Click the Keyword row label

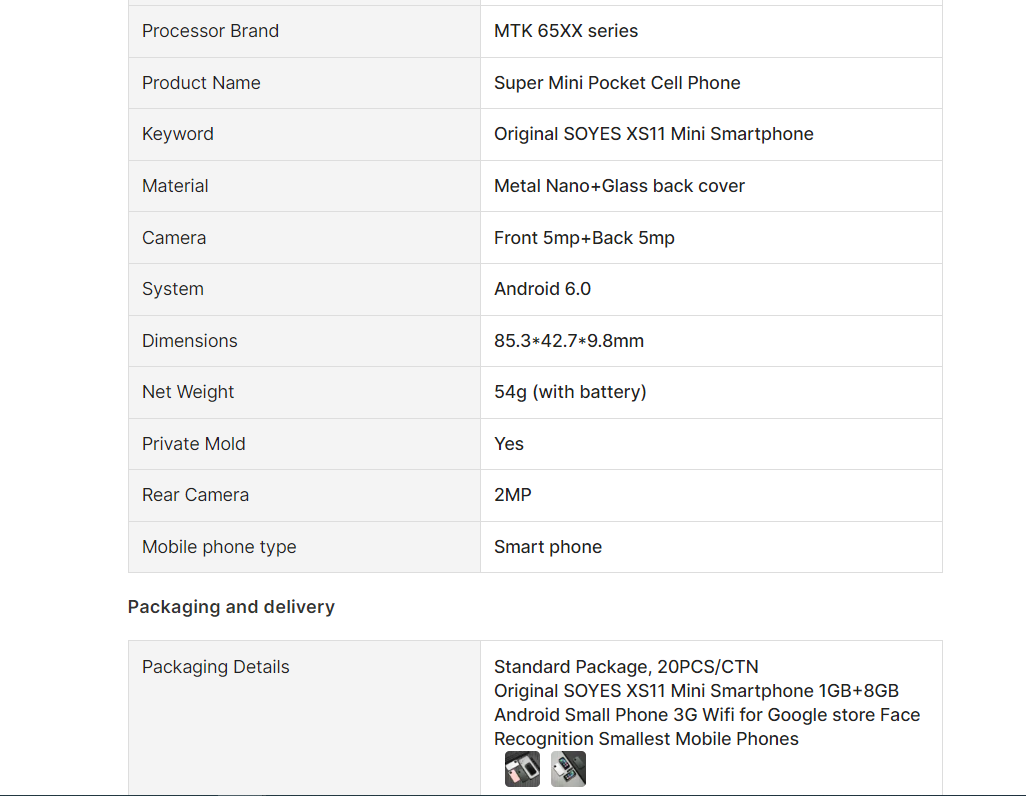[x=178, y=134]
